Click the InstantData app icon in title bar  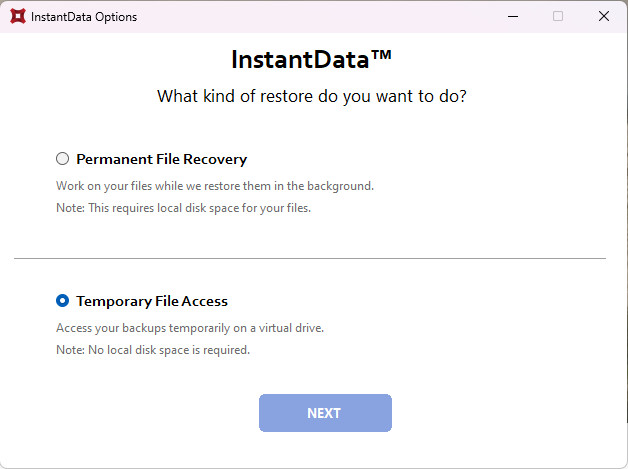click(x=16, y=16)
